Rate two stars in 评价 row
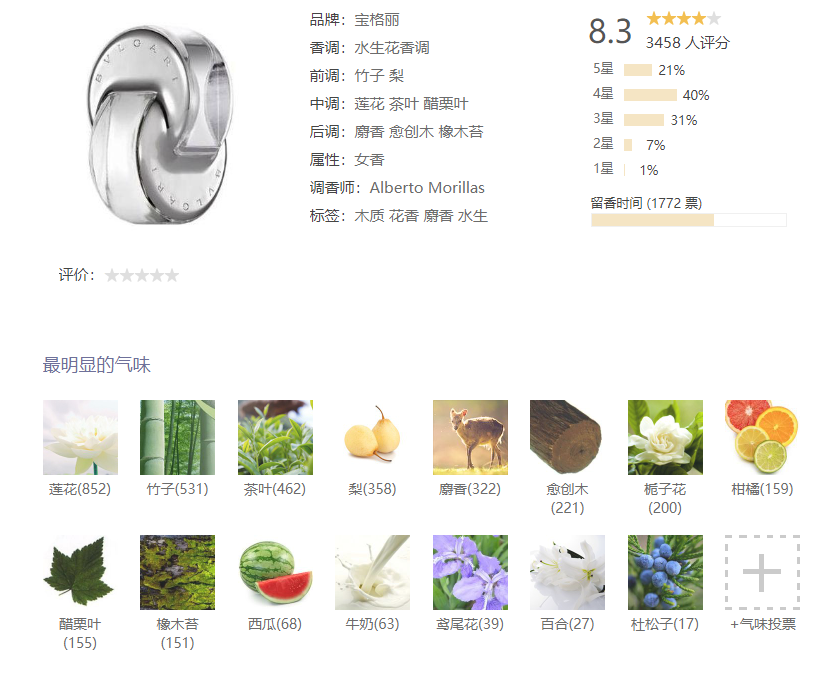The width and height of the screenshot is (827, 680). coord(127,275)
